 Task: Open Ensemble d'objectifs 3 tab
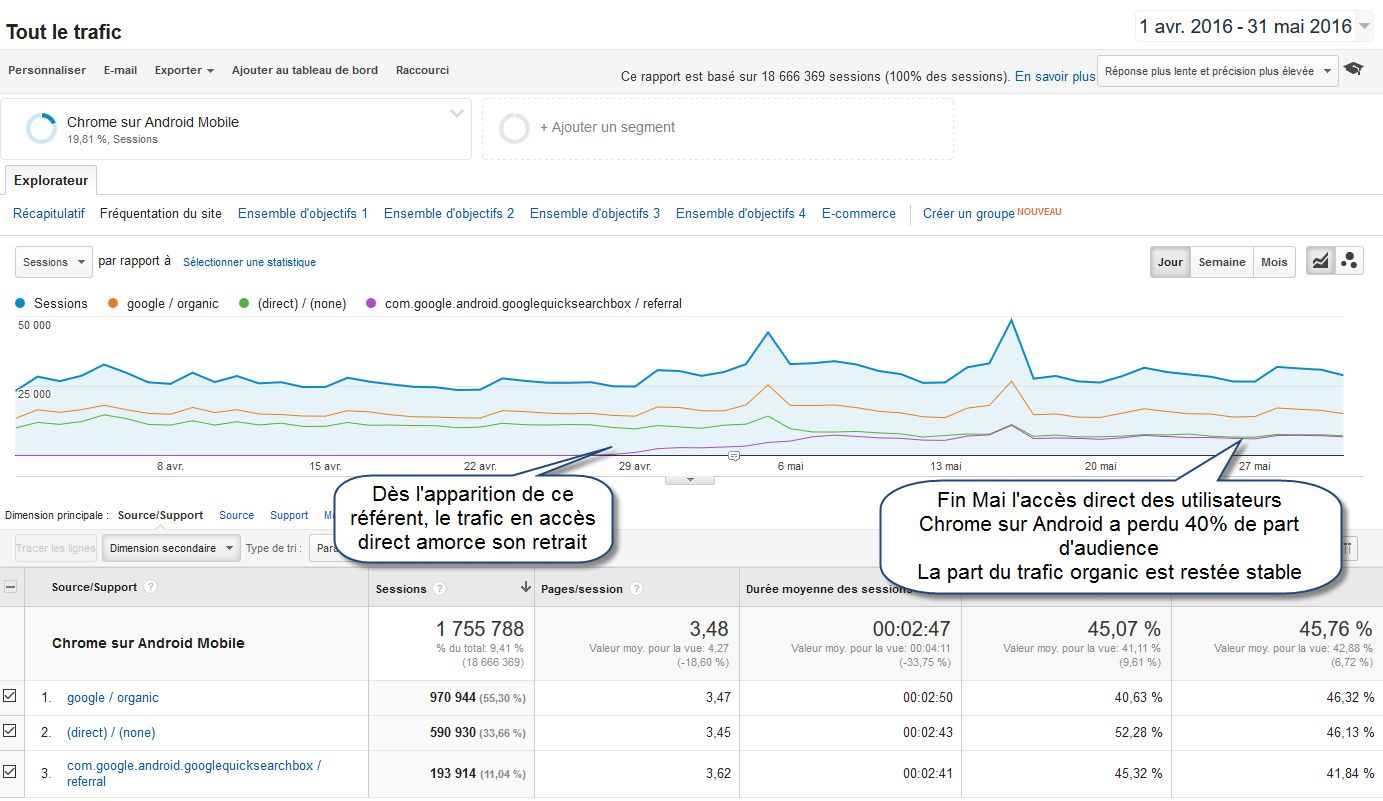tap(595, 213)
